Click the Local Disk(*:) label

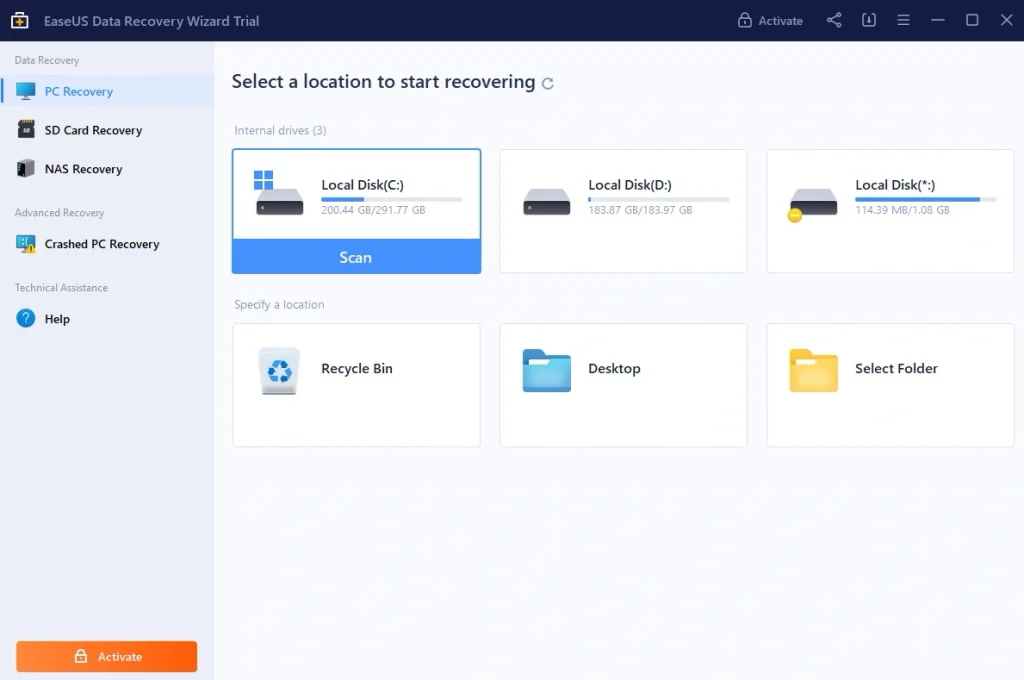pyautogui.click(x=895, y=185)
